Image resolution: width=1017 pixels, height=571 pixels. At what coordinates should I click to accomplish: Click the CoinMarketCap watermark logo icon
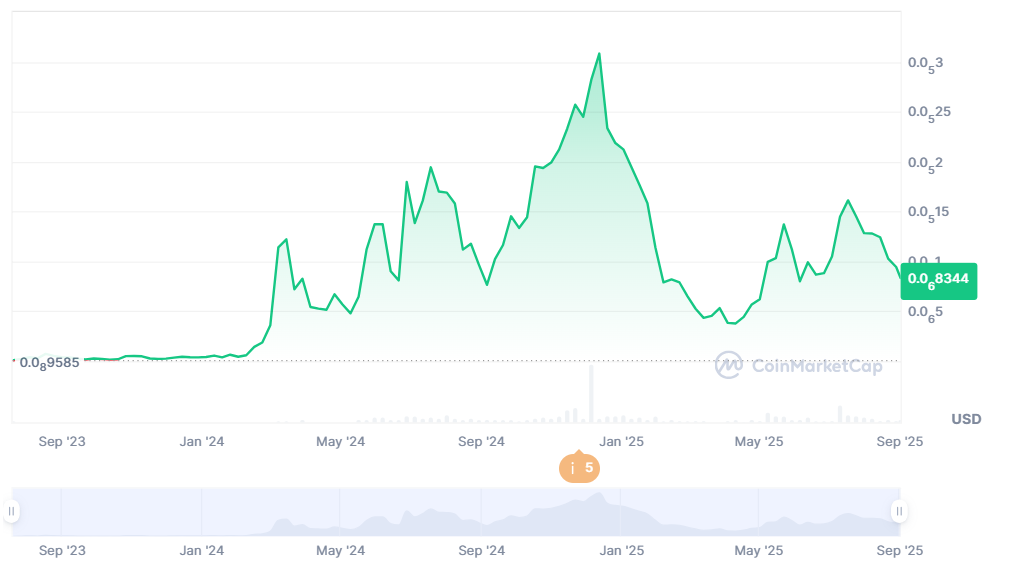pos(729,366)
